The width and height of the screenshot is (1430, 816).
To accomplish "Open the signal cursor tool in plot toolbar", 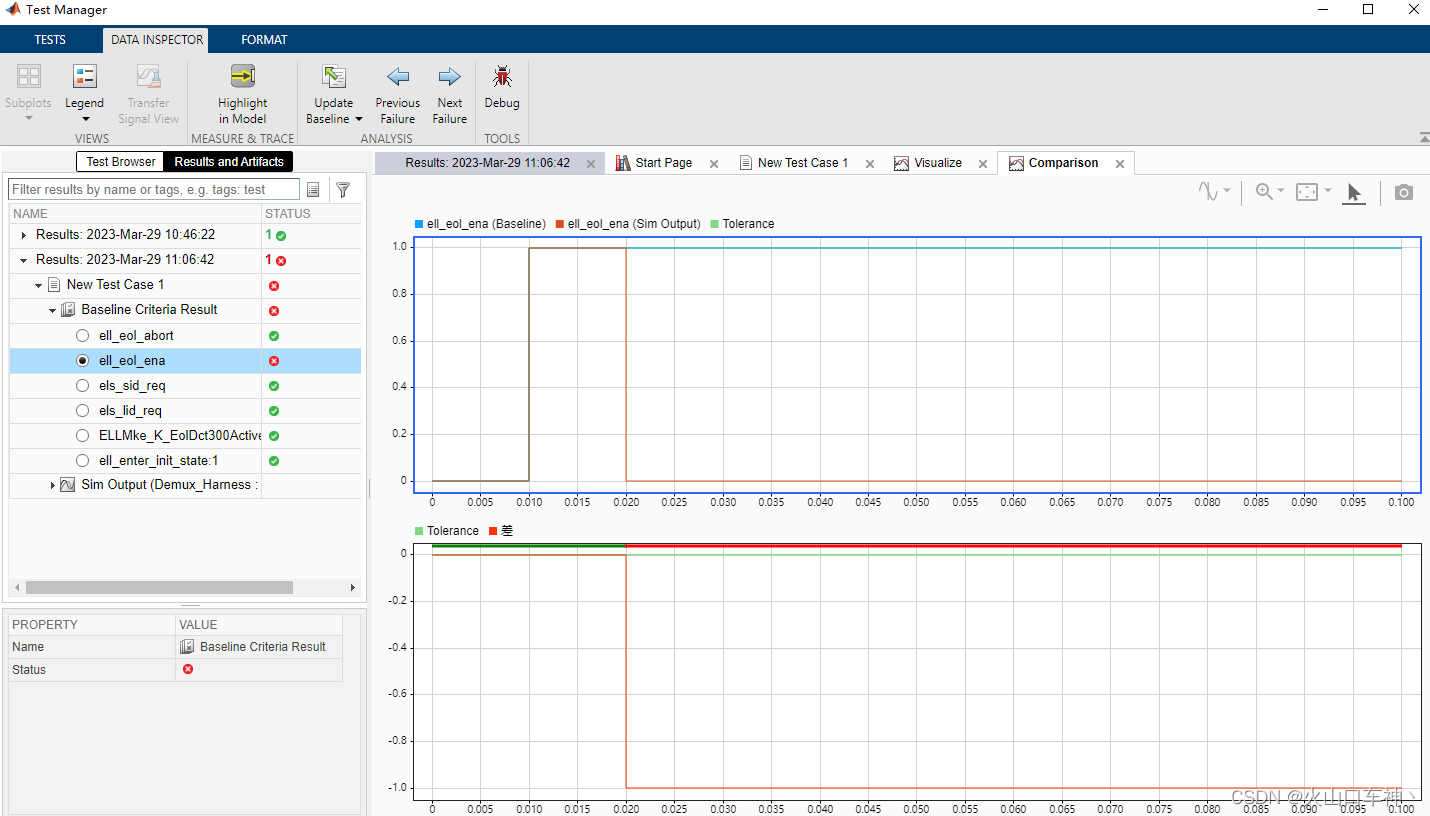I will [x=1210, y=191].
